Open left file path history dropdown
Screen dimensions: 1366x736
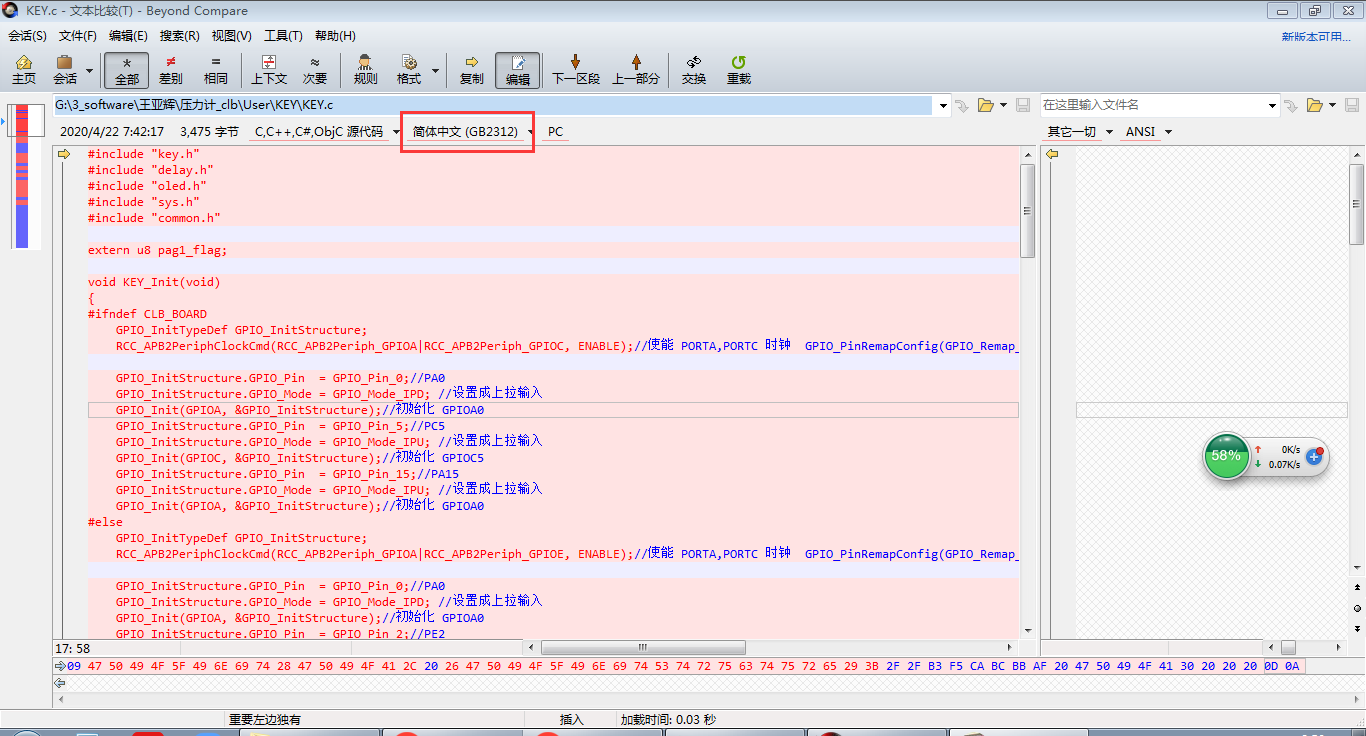tap(944, 105)
